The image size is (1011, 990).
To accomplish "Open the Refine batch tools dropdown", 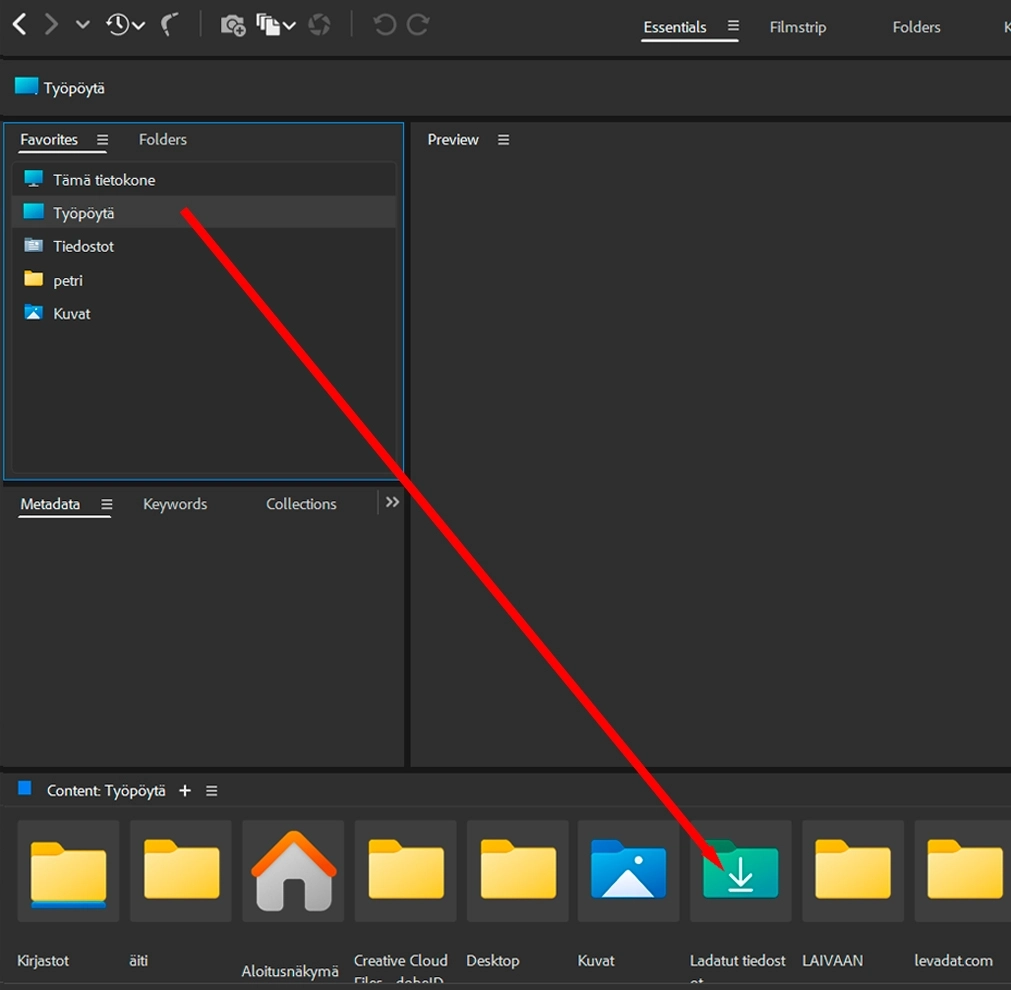I will pos(276,26).
